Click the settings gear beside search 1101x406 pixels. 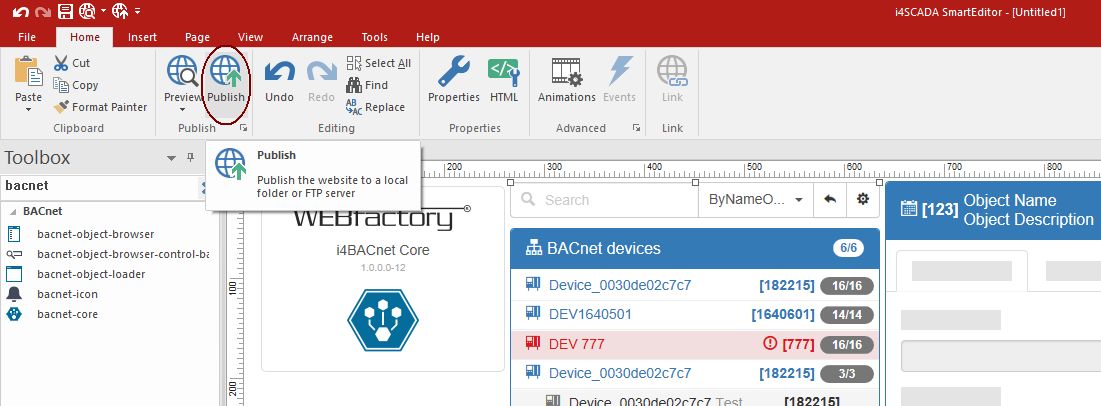click(x=862, y=200)
